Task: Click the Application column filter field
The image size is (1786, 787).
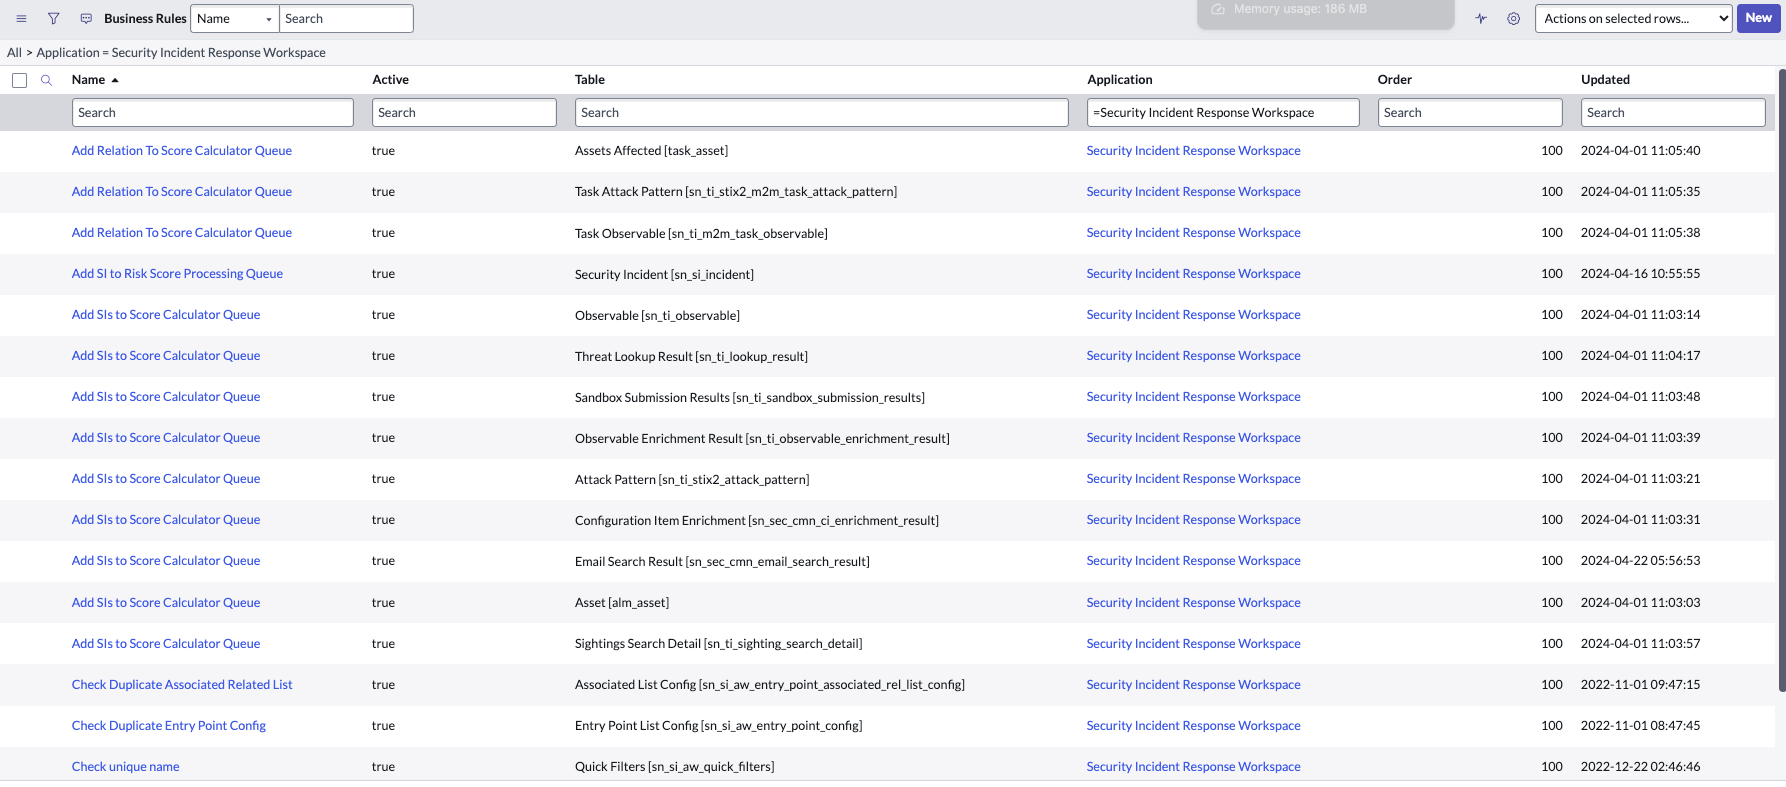Action: 1223,113
